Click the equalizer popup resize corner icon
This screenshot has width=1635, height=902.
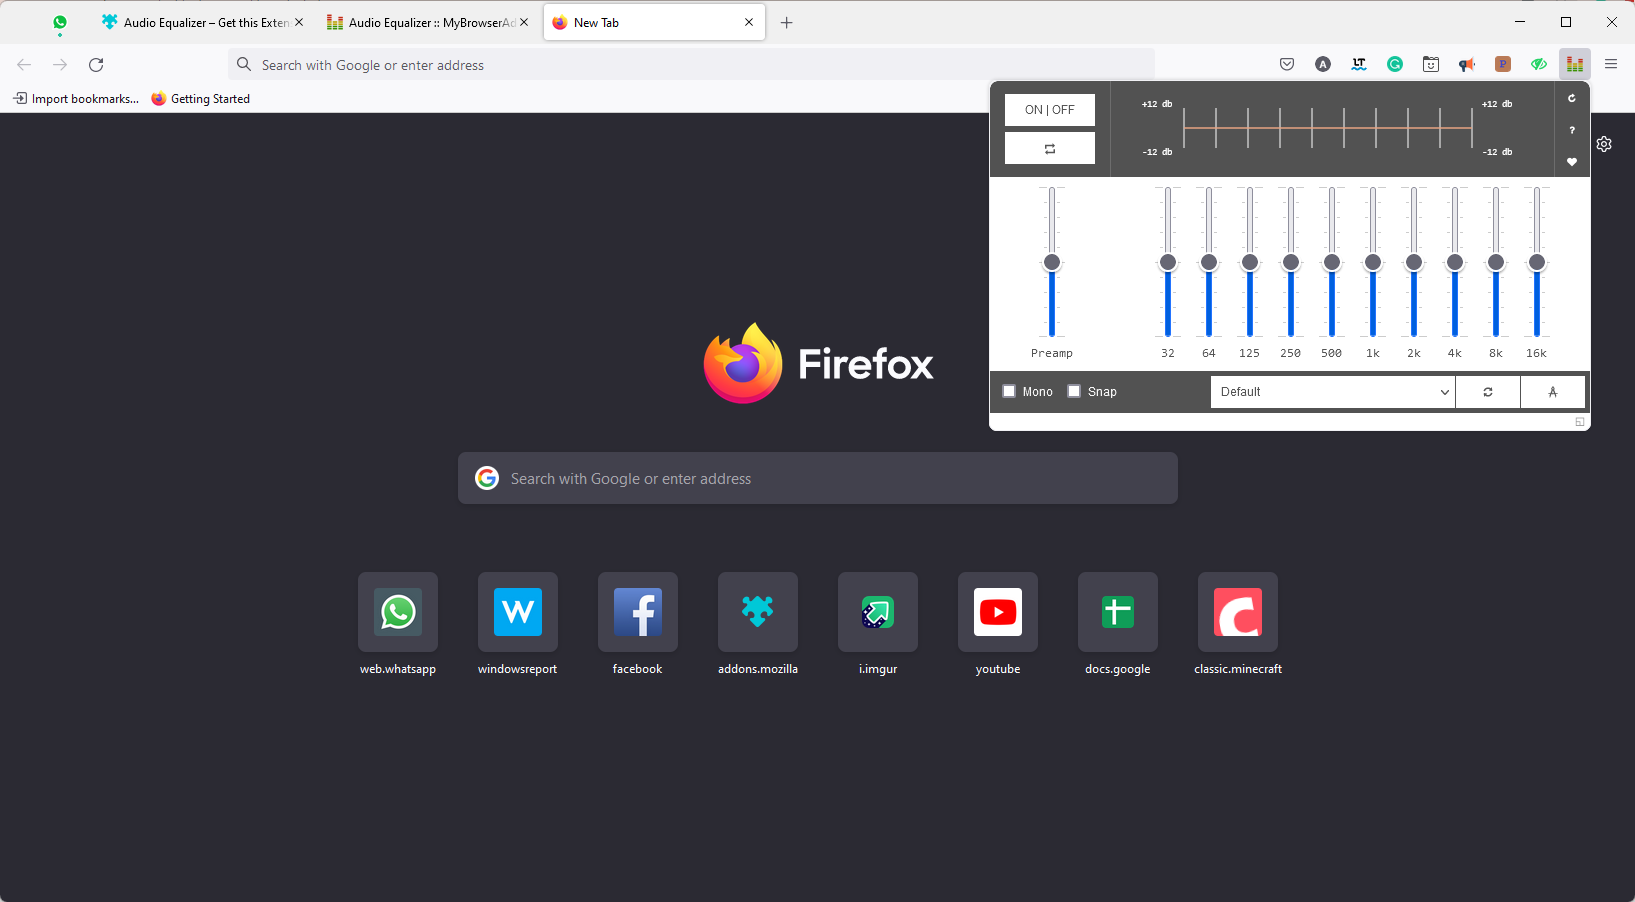(1580, 422)
